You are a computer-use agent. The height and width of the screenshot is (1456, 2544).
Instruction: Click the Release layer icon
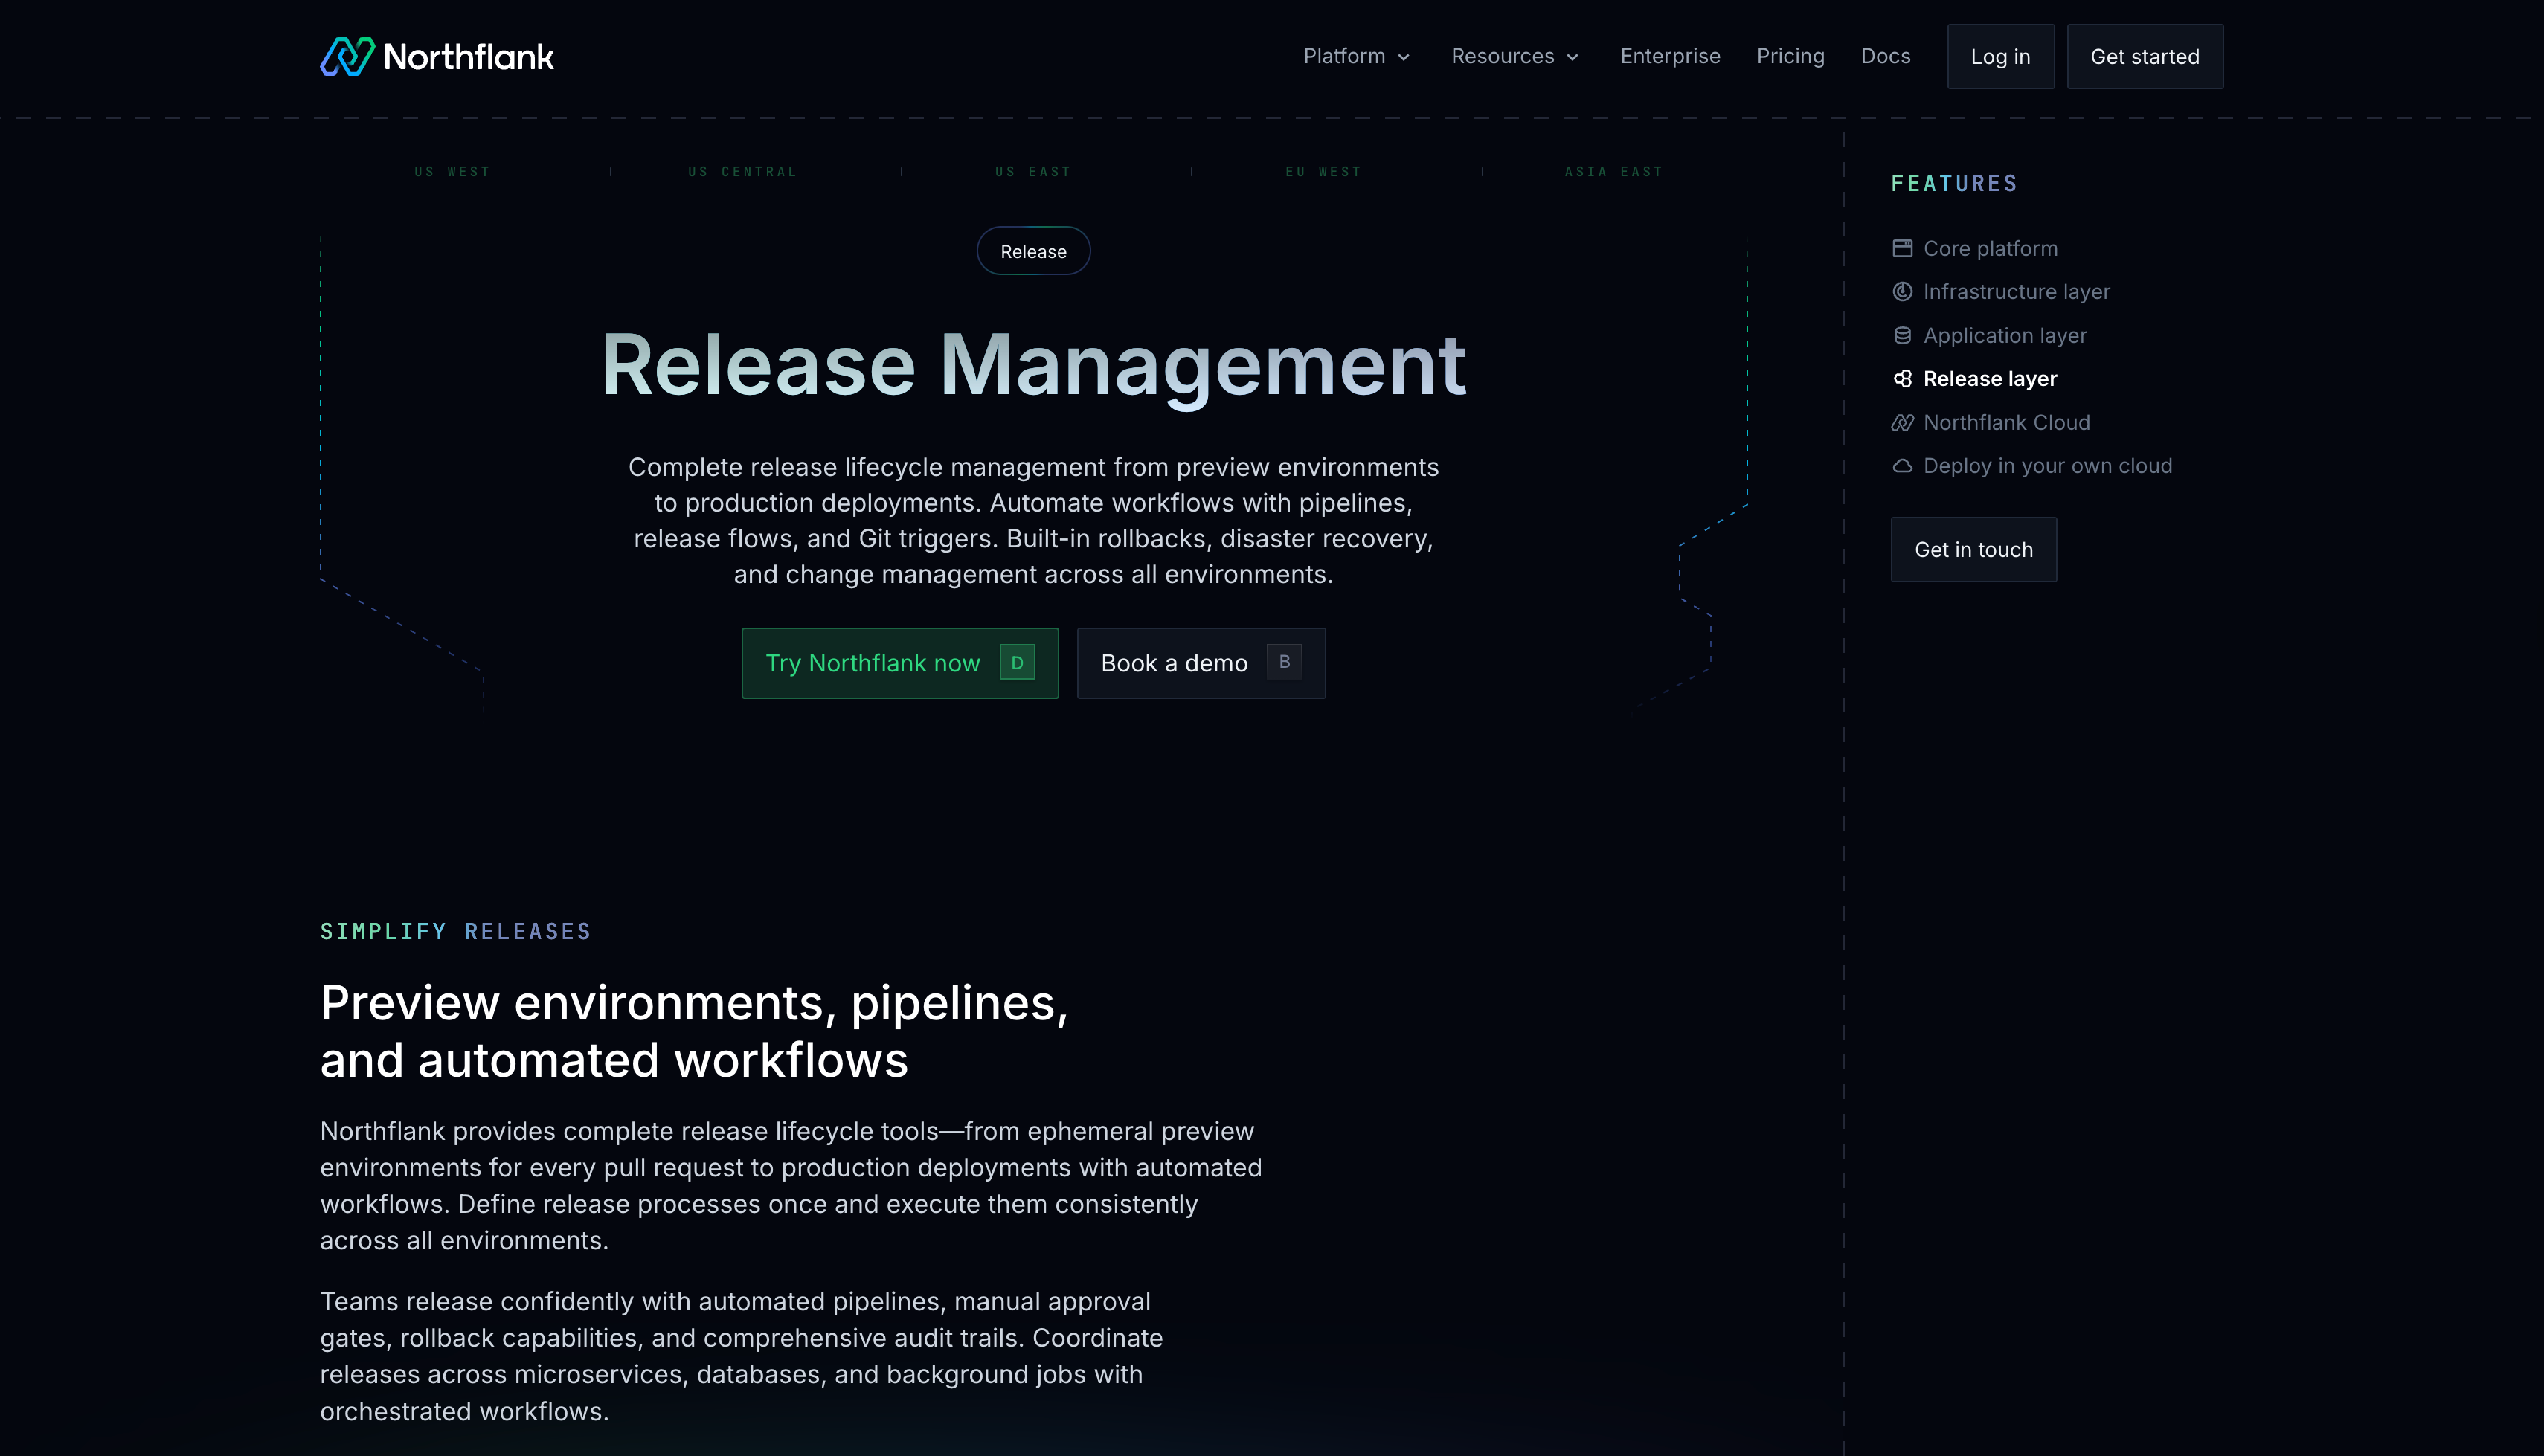tap(1902, 379)
